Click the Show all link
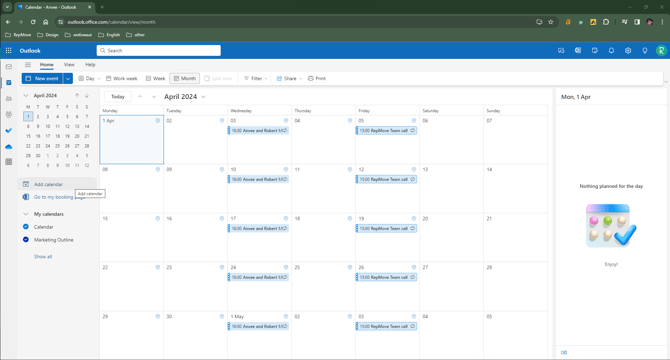 click(43, 257)
